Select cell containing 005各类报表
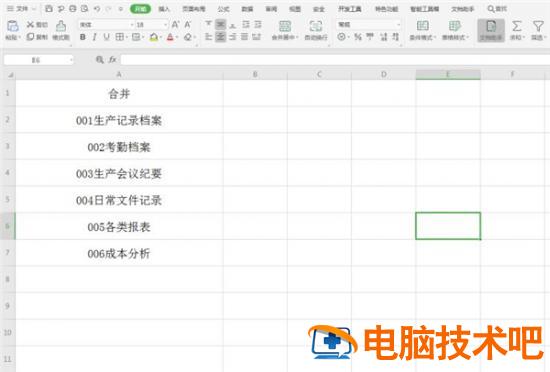This screenshot has width=550, height=372. click(119, 226)
